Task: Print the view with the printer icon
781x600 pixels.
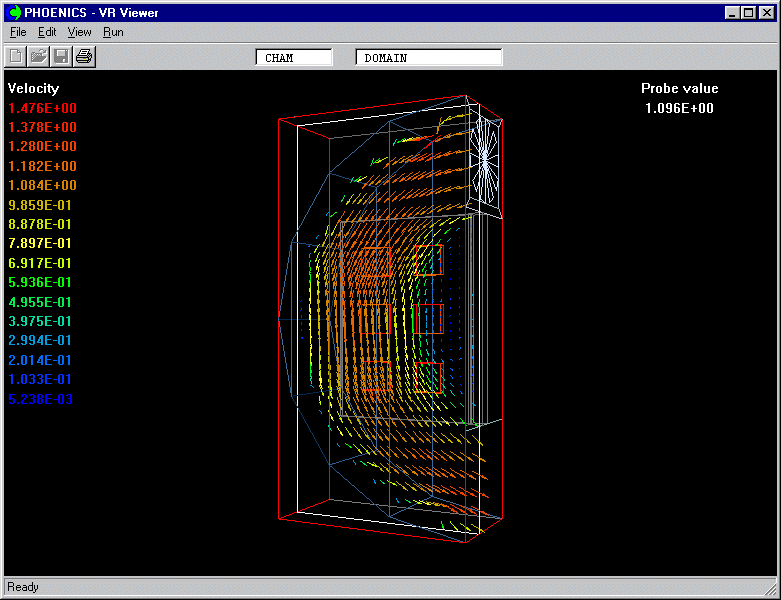Action: [84, 56]
